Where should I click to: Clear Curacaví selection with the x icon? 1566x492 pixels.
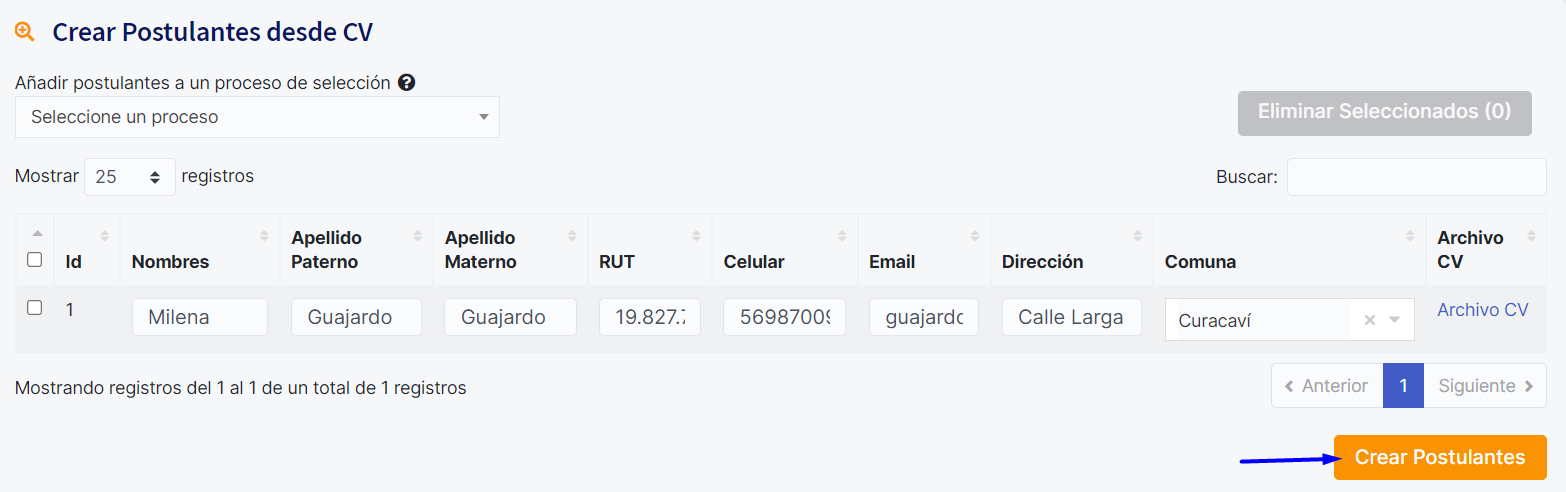click(1370, 320)
